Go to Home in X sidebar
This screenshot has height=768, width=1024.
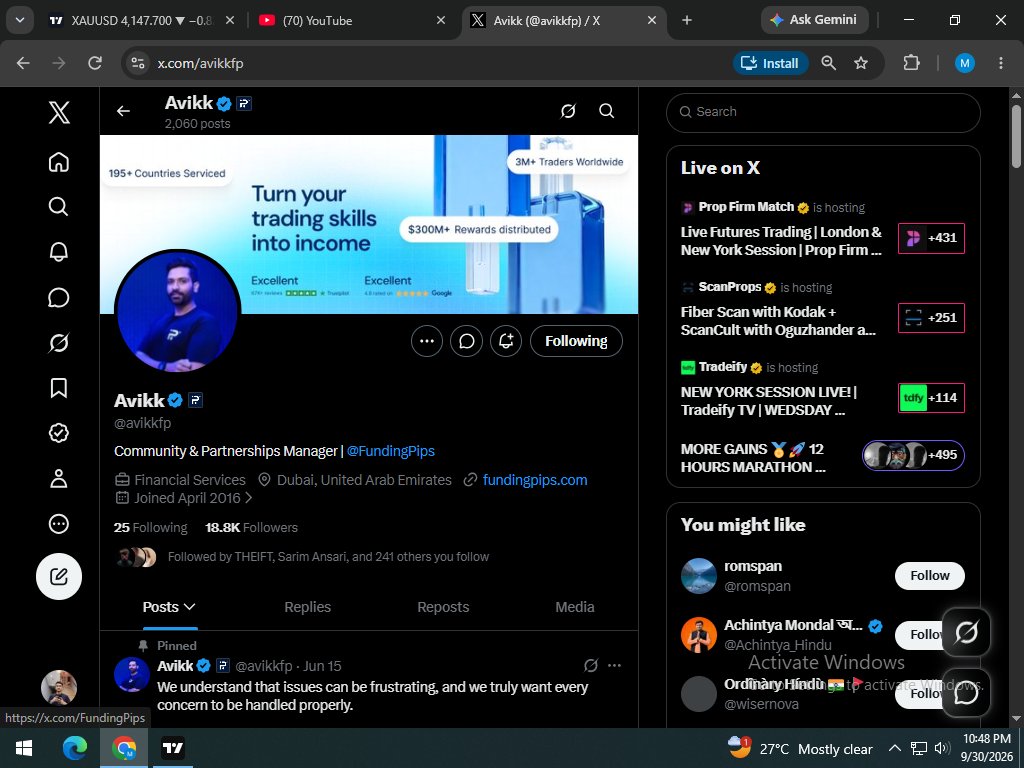click(59, 162)
